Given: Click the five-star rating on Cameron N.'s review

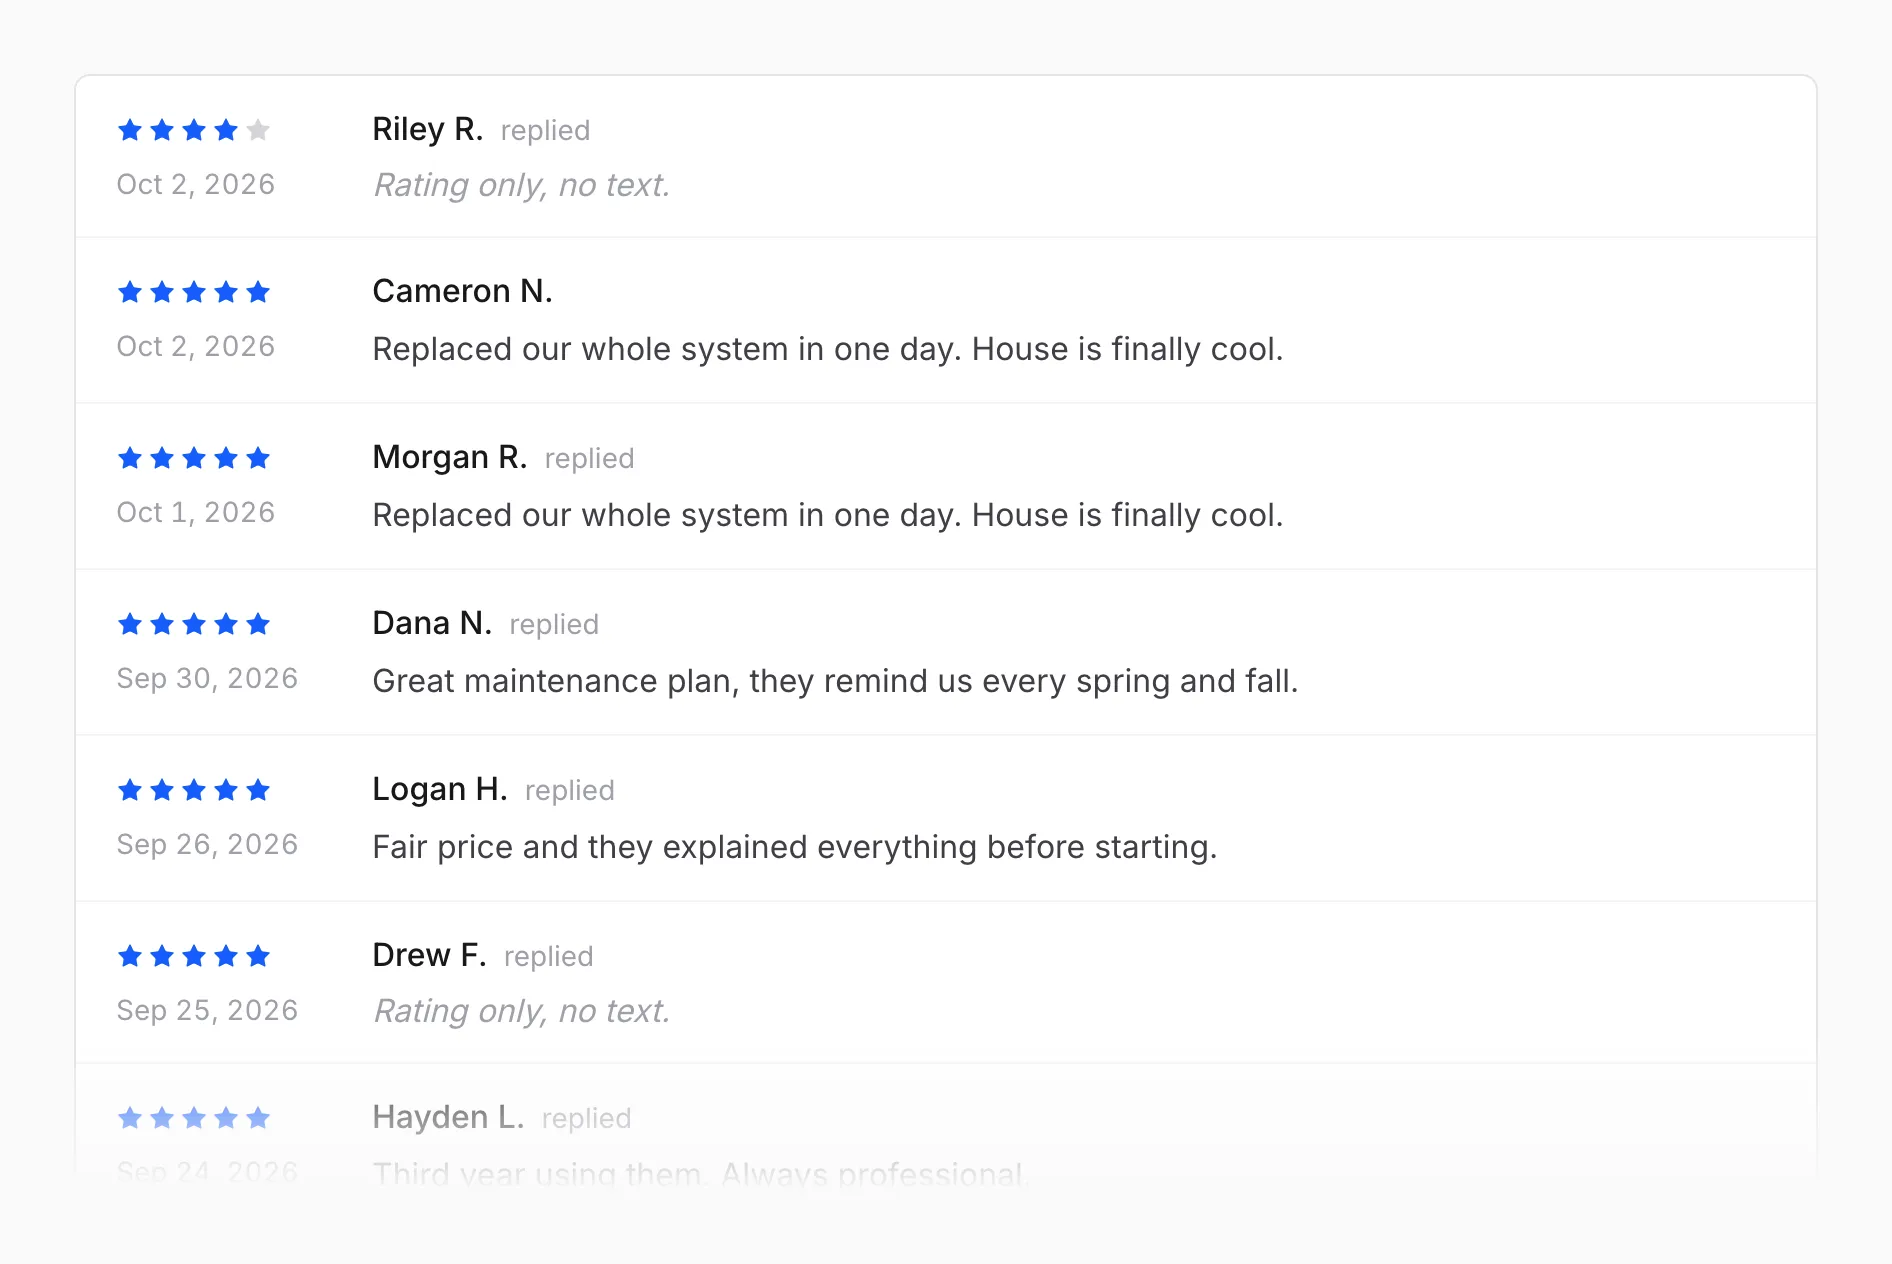Looking at the screenshot, I should click(x=194, y=292).
